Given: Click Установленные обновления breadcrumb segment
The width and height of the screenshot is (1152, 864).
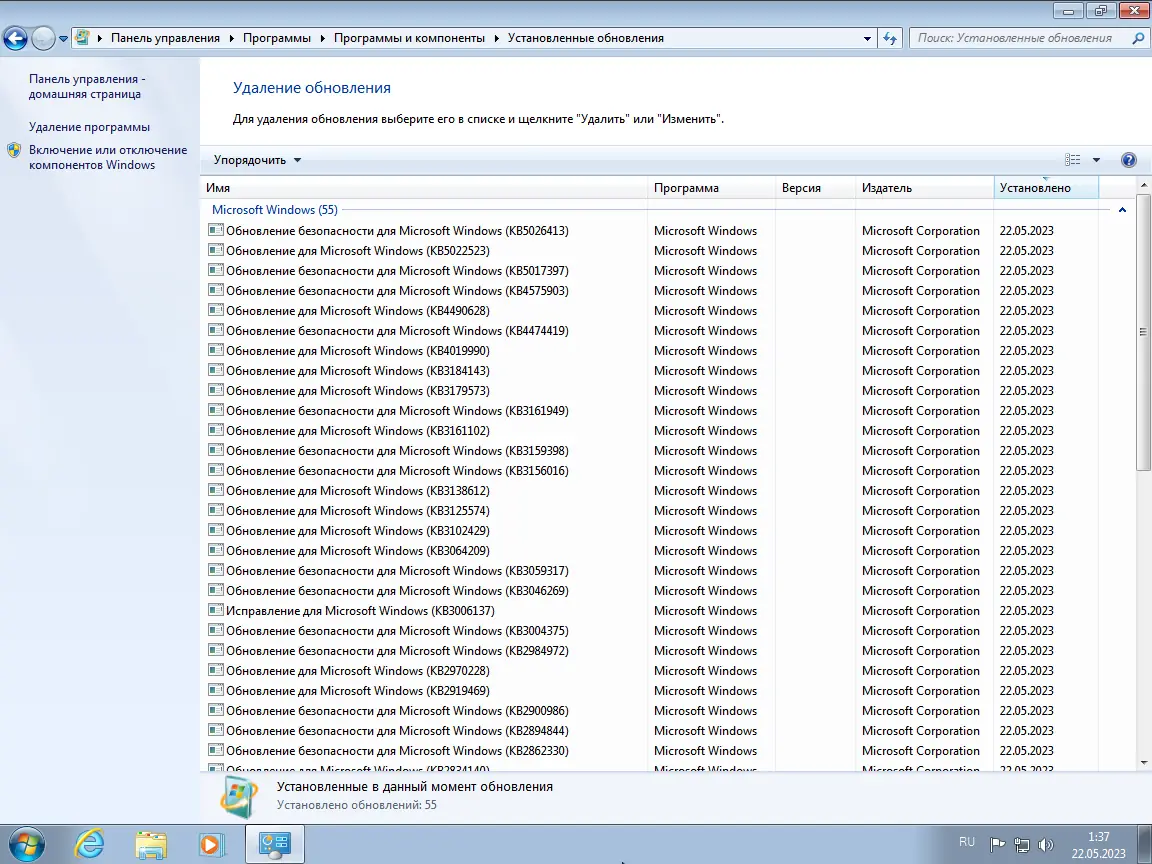Looking at the screenshot, I should [586, 38].
